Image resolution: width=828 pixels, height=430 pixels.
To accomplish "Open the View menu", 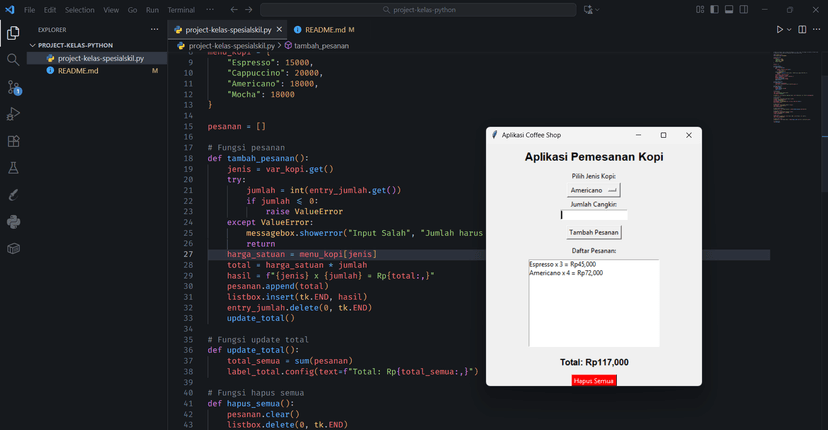I will click(x=111, y=10).
